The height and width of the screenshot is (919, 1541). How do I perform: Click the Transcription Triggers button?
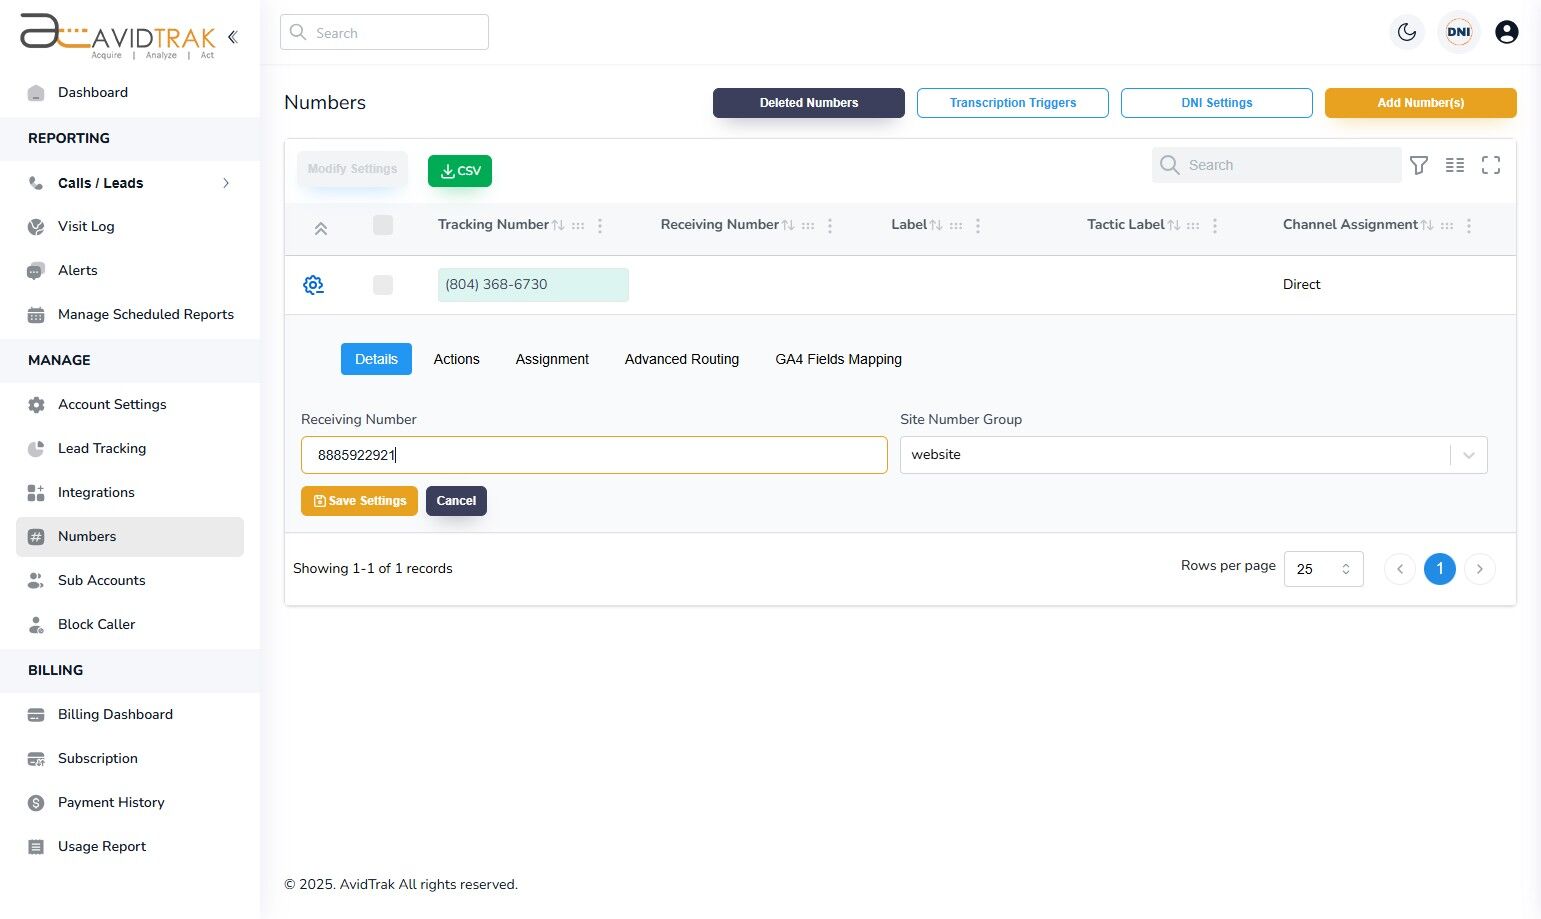pyautogui.click(x=1012, y=103)
